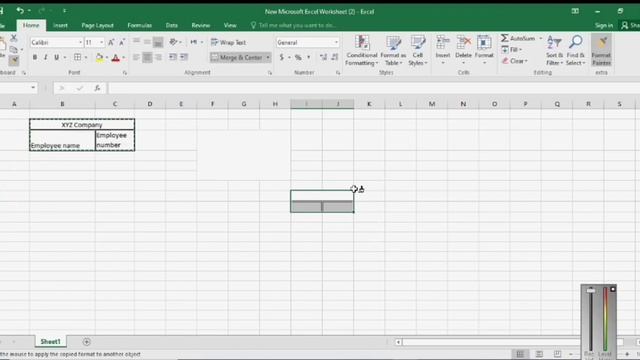Click the Decrease Font Size icon

pos(122,42)
